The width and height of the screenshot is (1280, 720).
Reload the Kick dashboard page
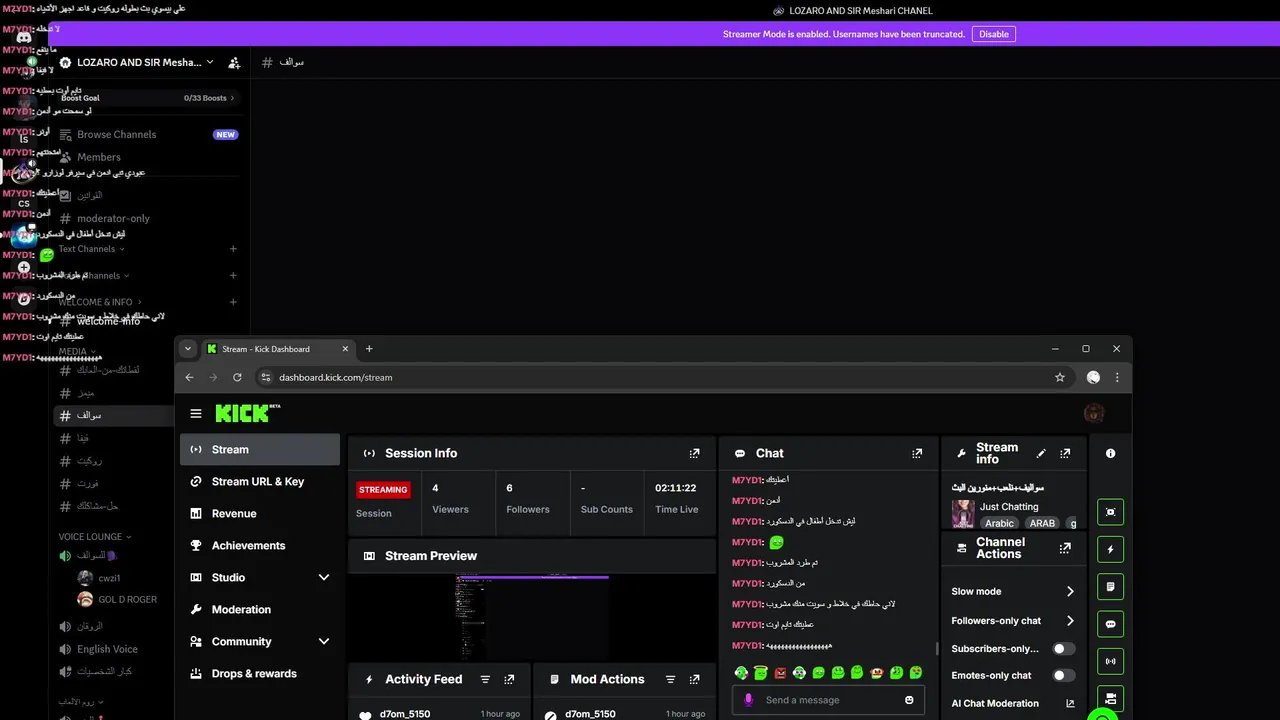pyautogui.click(x=237, y=377)
